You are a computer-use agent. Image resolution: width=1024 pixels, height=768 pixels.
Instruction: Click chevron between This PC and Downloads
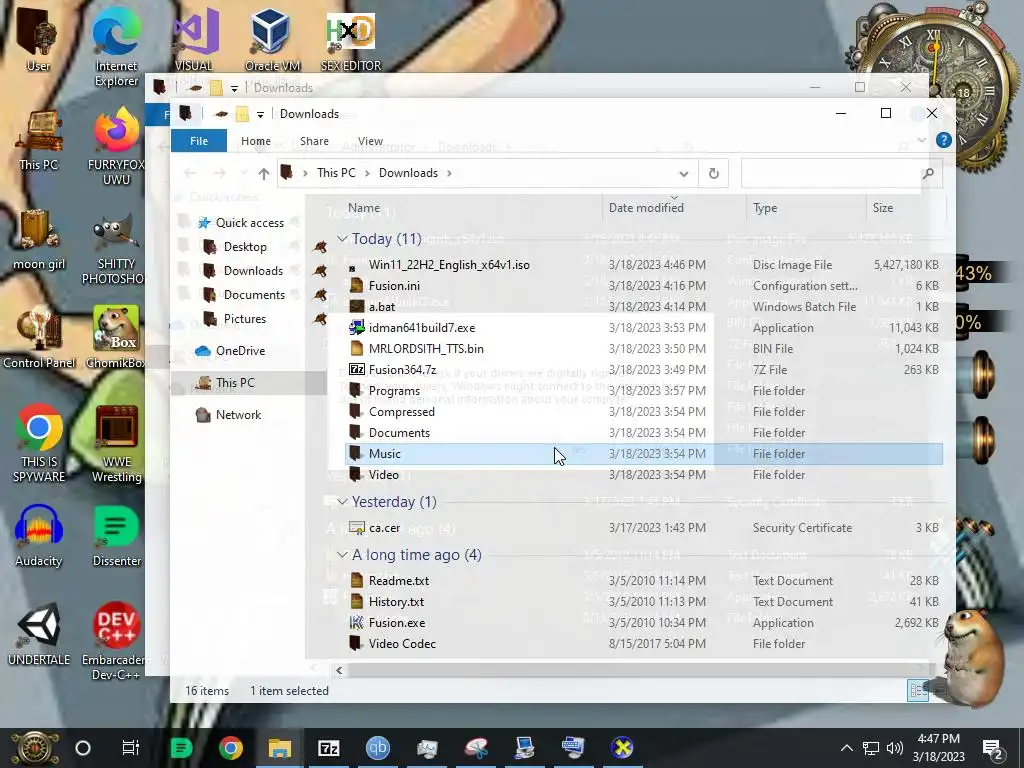coord(367,173)
